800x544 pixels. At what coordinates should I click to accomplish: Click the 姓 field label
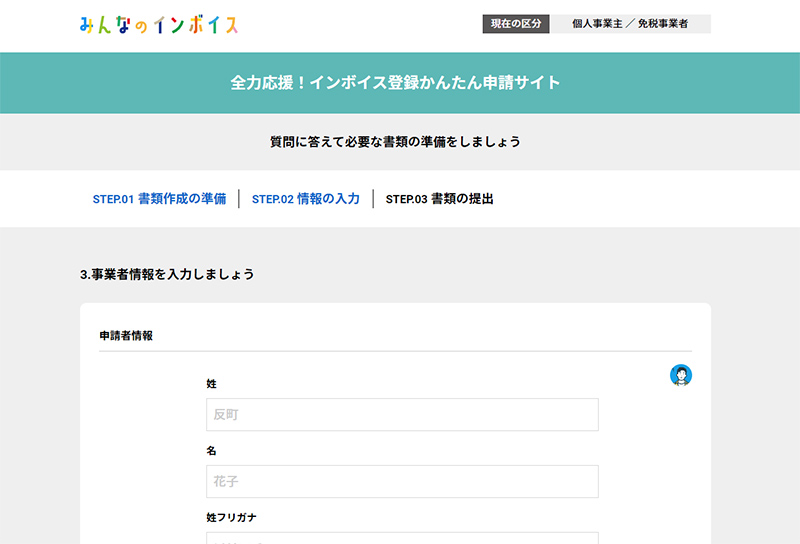click(x=211, y=384)
